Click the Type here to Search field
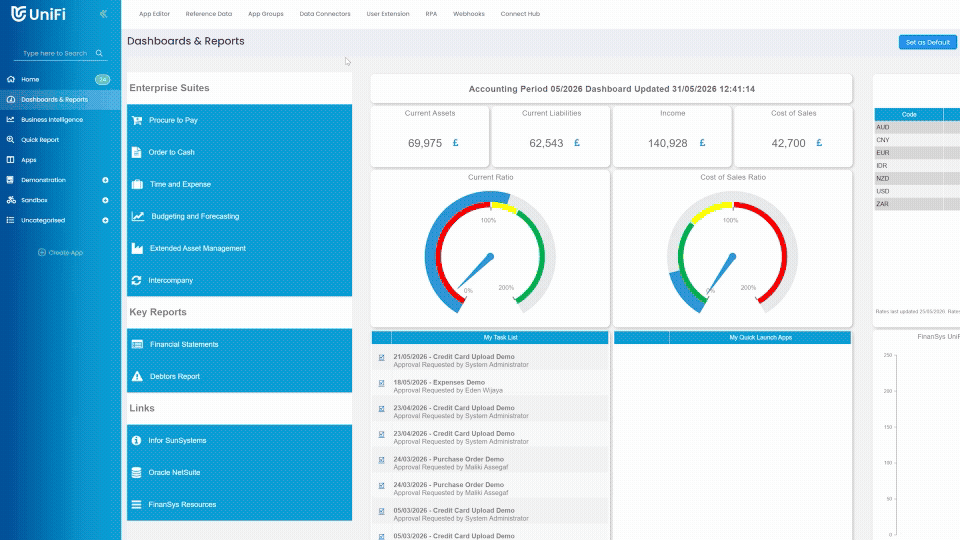This screenshot has width=960, height=540. [x=55, y=53]
